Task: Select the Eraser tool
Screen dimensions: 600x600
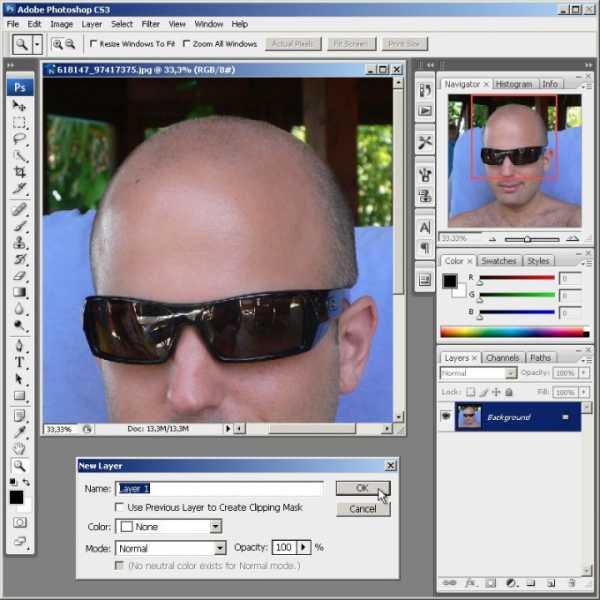Action: tap(19, 276)
